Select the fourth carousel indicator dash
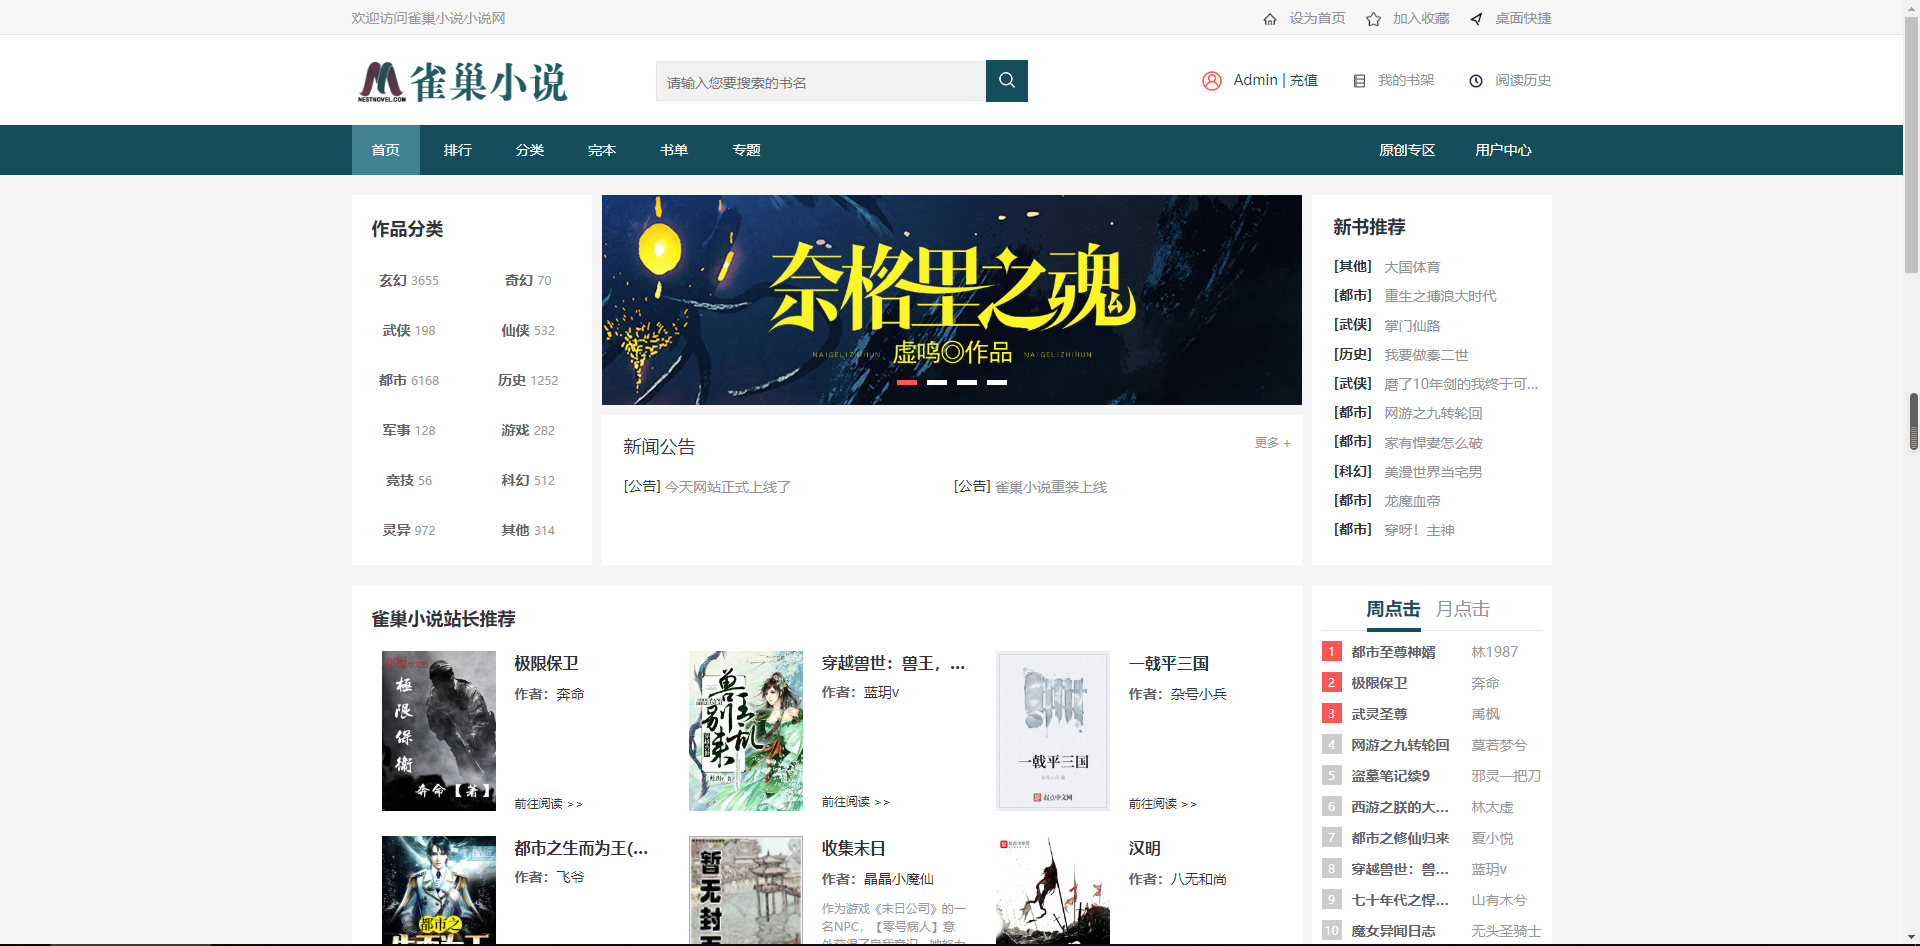 coord(997,382)
